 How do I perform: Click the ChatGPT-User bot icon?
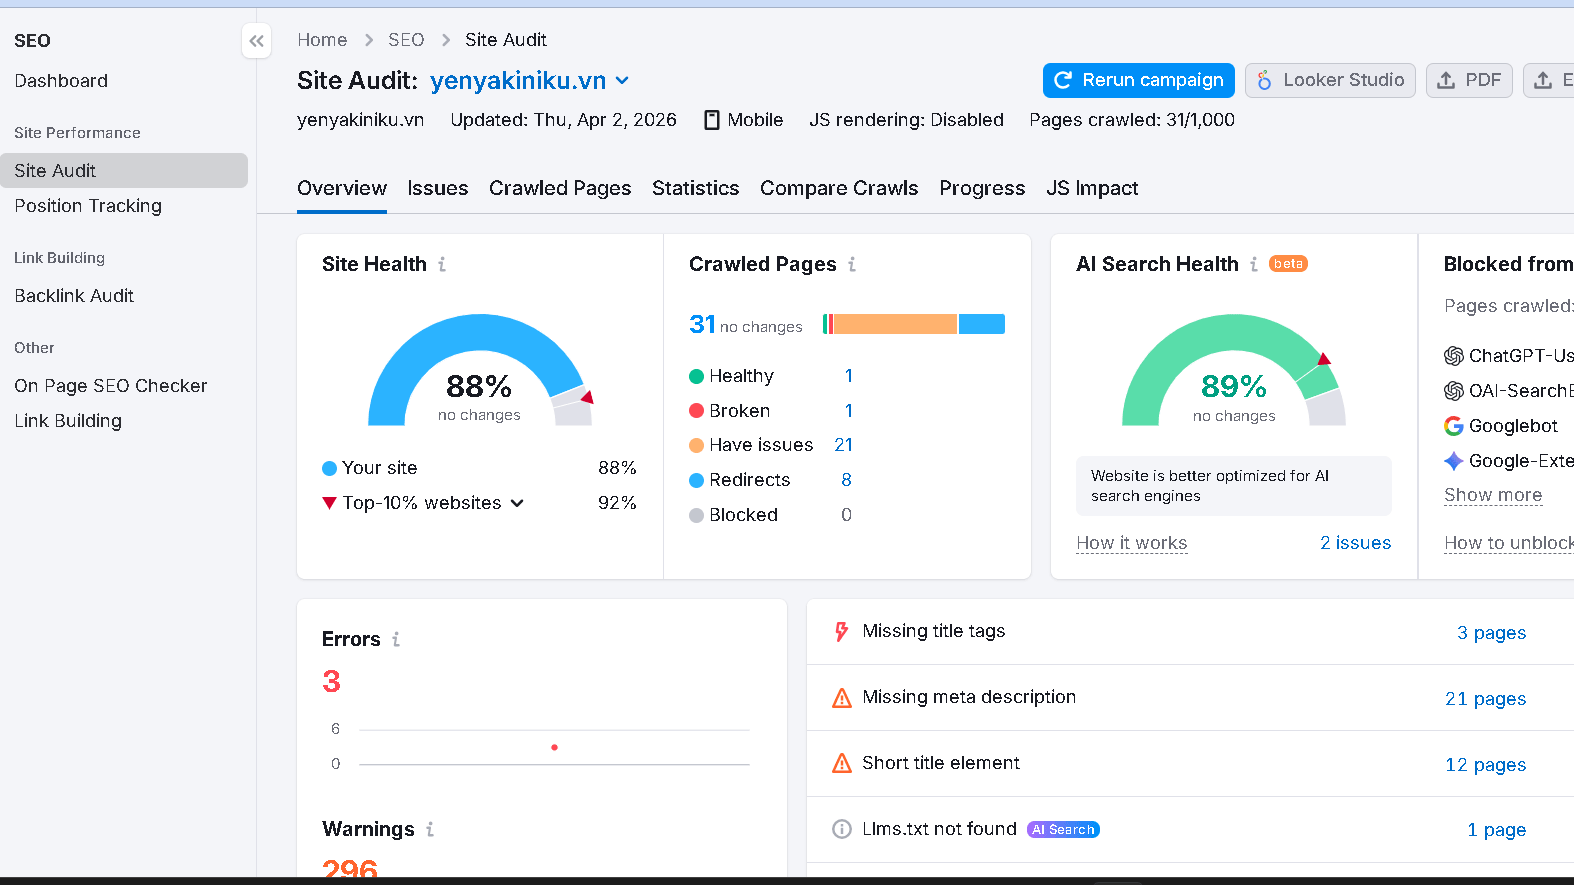tap(1454, 356)
